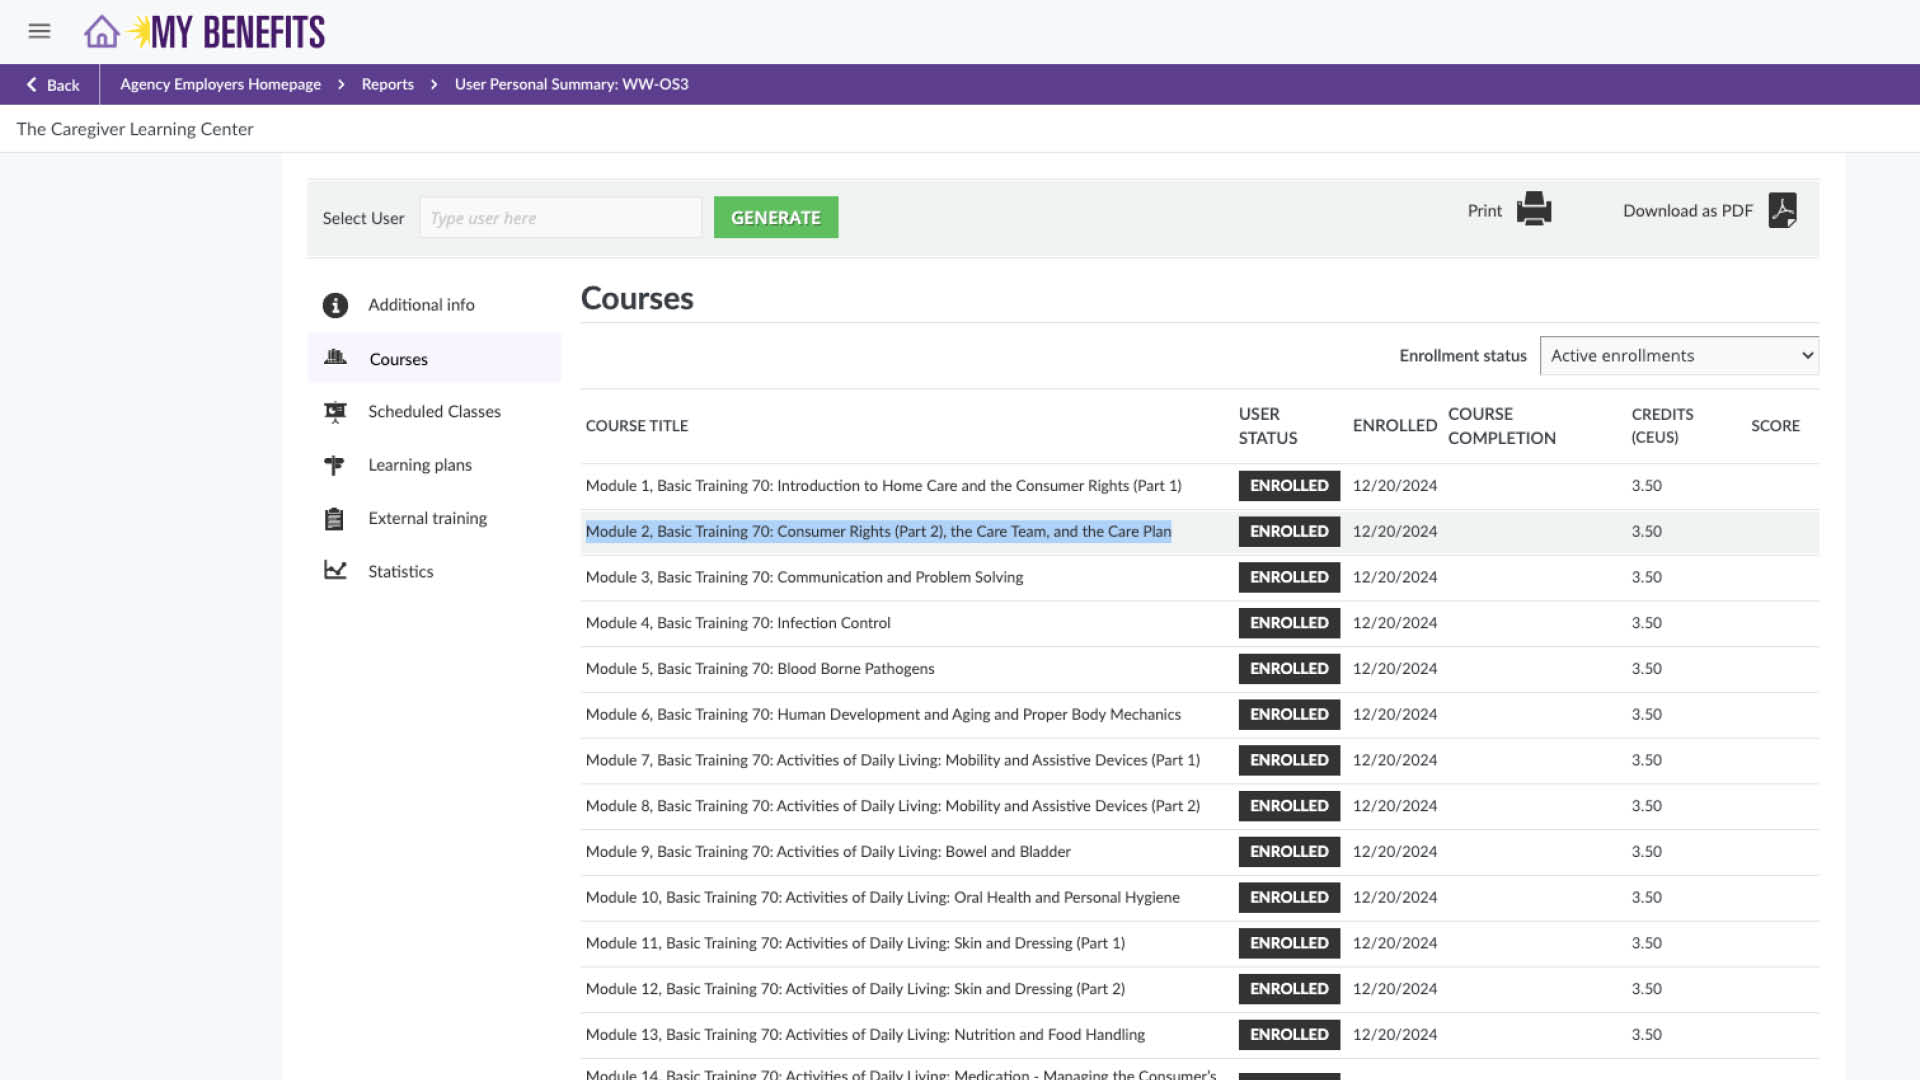This screenshot has height=1080, width=1920.
Task: Select Courses in the sidebar
Action: coord(398,359)
